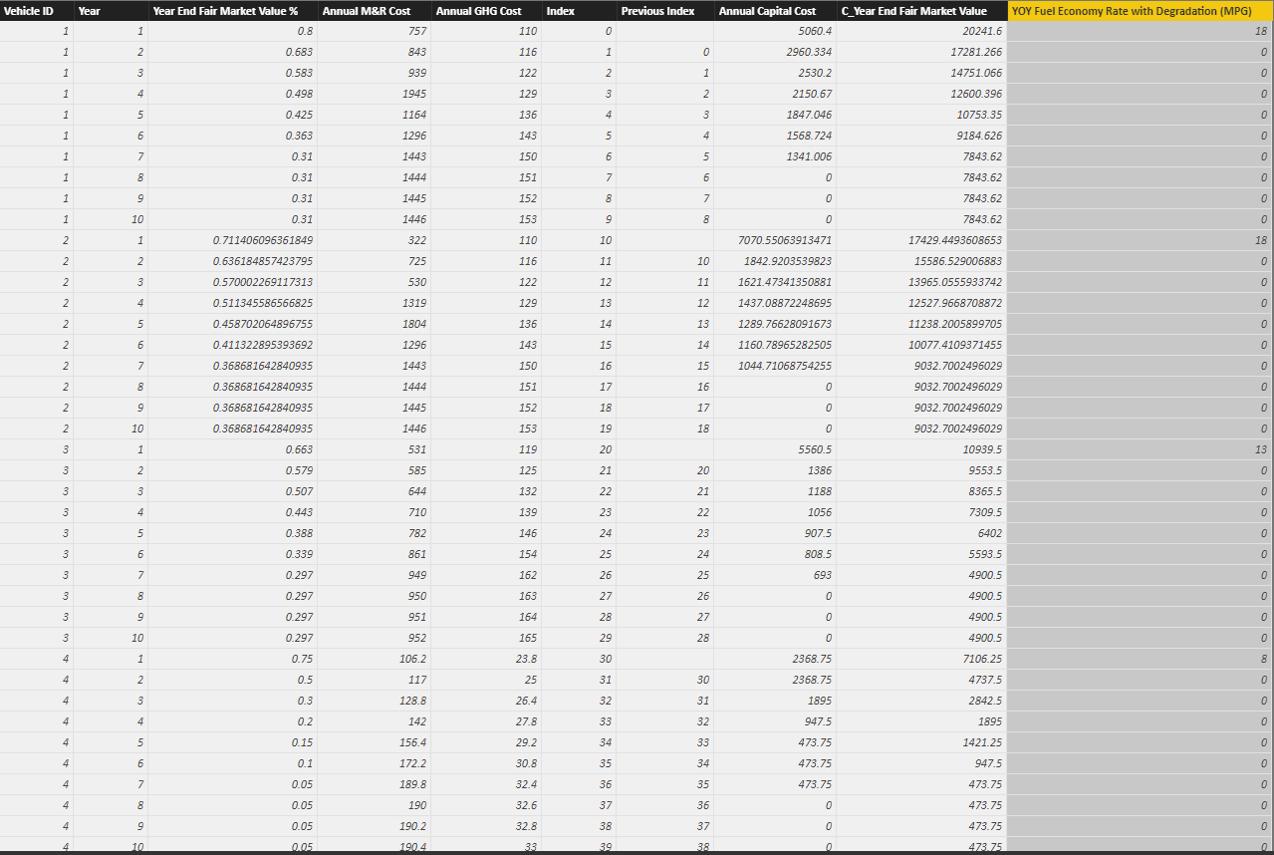Image resolution: width=1274 pixels, height=855 pixels.
Task: Click the GHG cost cell 119
Action: tap(486, 450)
